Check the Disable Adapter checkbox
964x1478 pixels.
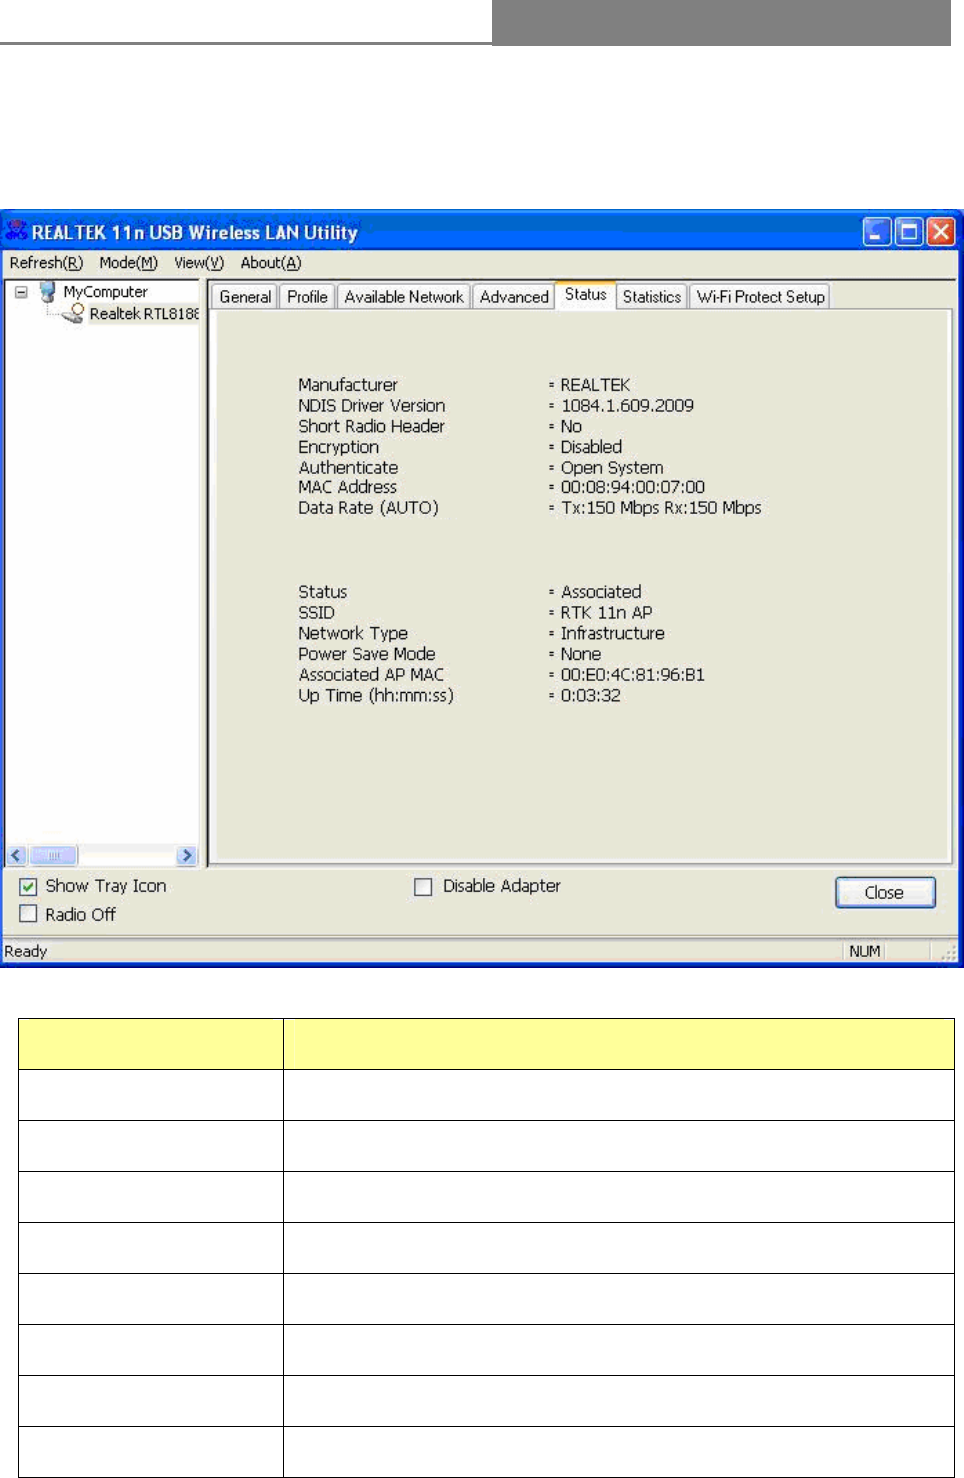(x=423, y=886)
